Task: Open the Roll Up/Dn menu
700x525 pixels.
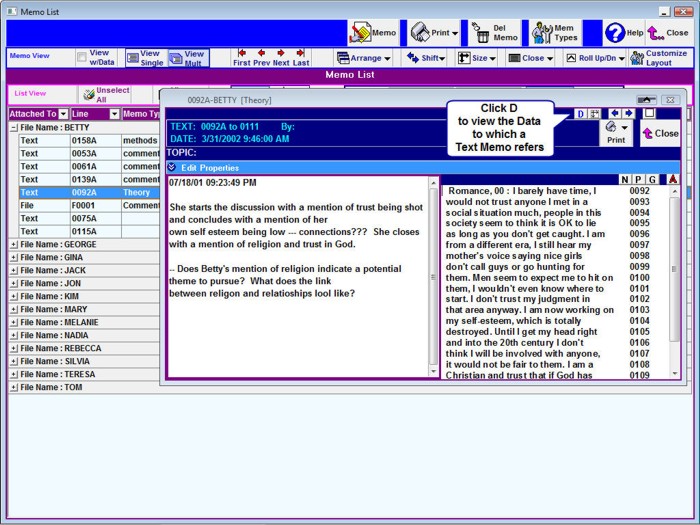Action: 594,58
